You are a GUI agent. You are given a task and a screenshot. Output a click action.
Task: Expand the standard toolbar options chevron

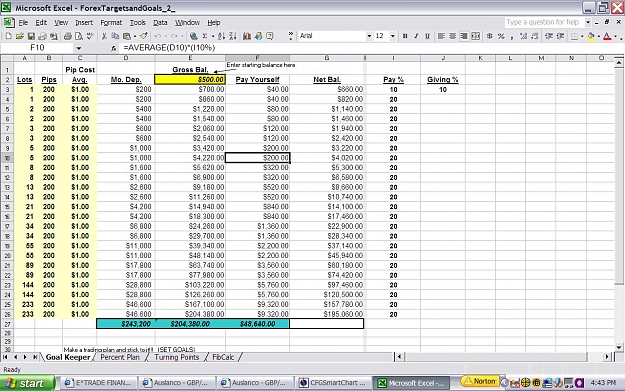pos(291,36)
